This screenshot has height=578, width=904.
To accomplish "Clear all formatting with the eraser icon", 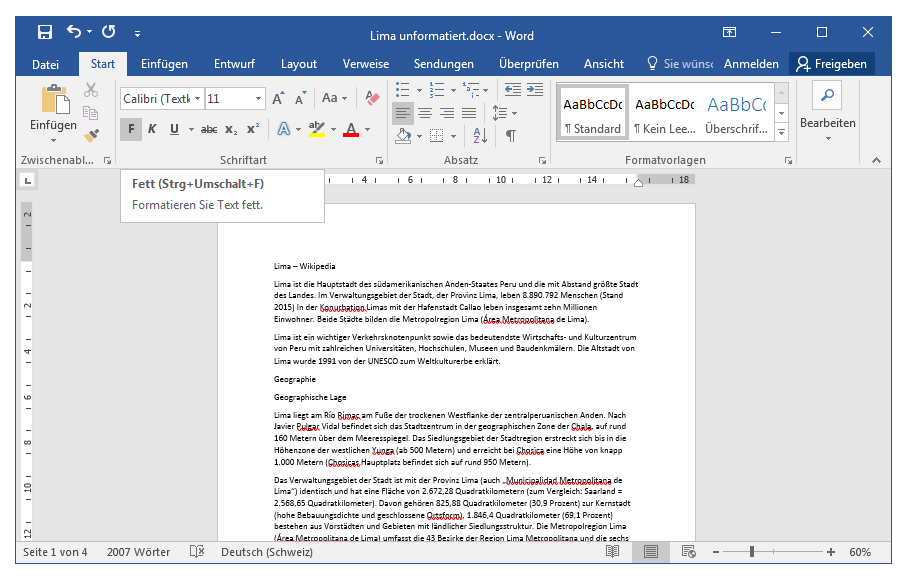I will 372,99.
